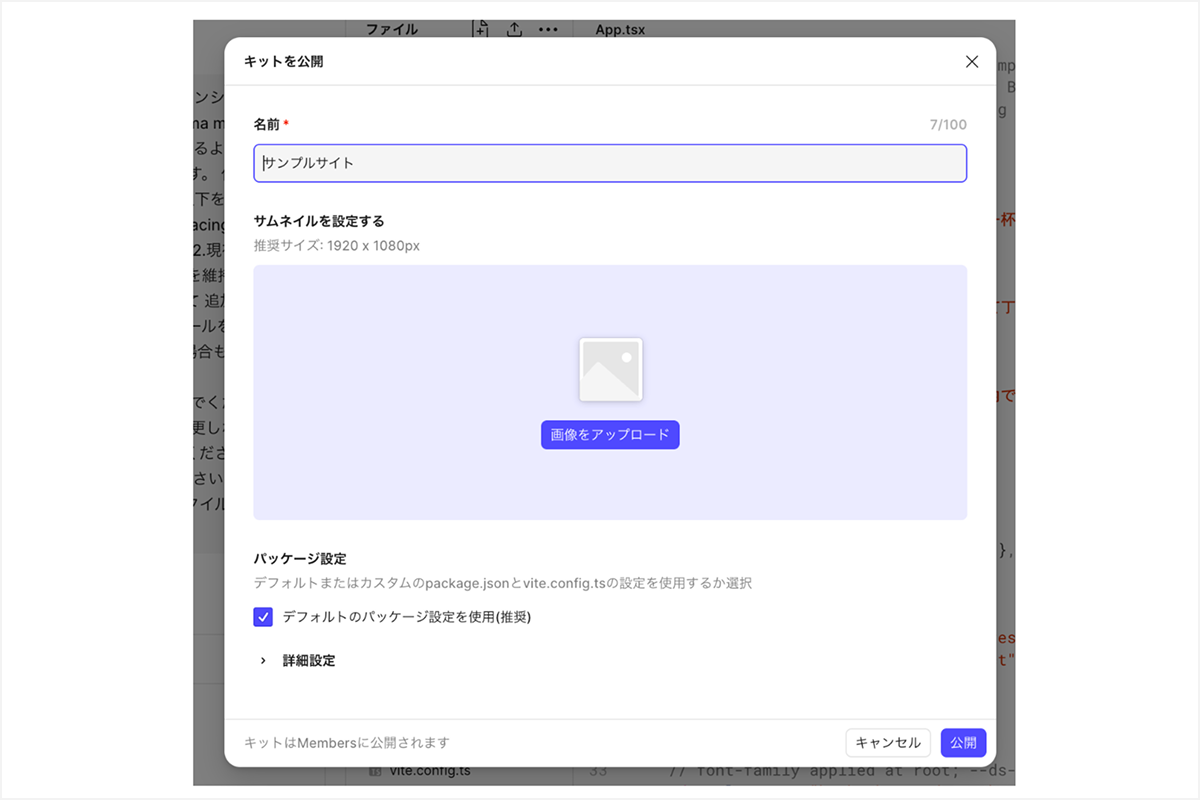This screenshot has width=1200, height=800.
Task: Publish the kit with the 公開 button
Action: [963, 743]
